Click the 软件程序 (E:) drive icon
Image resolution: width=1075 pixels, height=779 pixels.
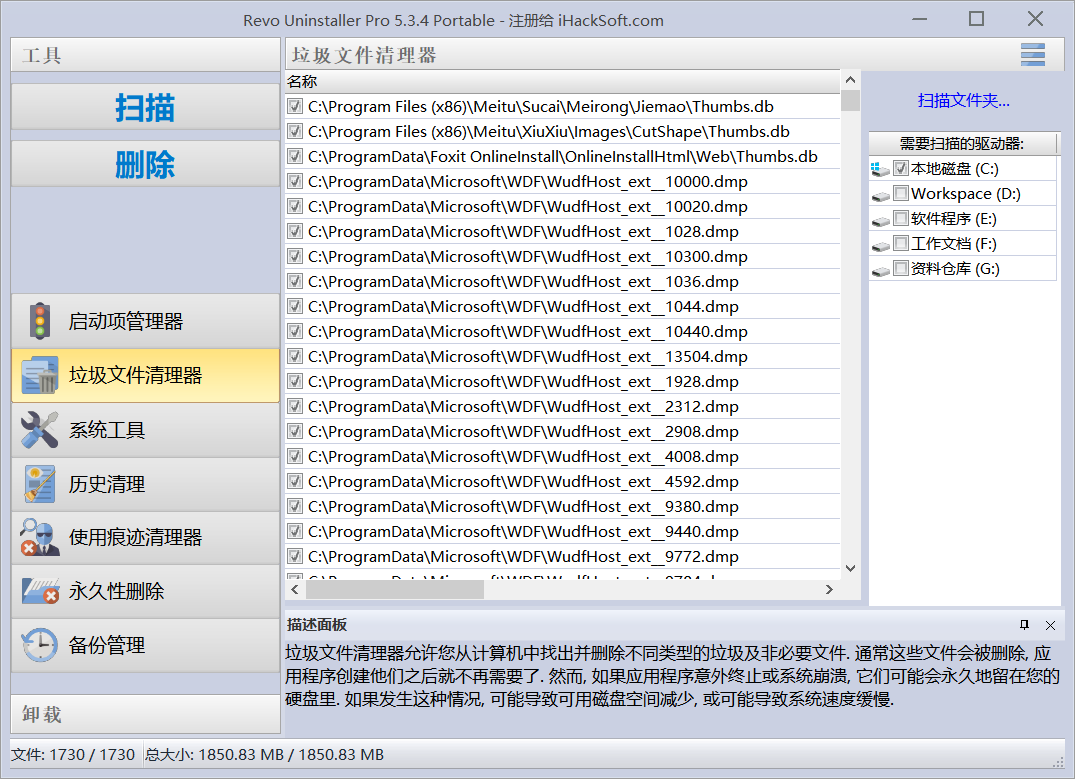[880, 220]
